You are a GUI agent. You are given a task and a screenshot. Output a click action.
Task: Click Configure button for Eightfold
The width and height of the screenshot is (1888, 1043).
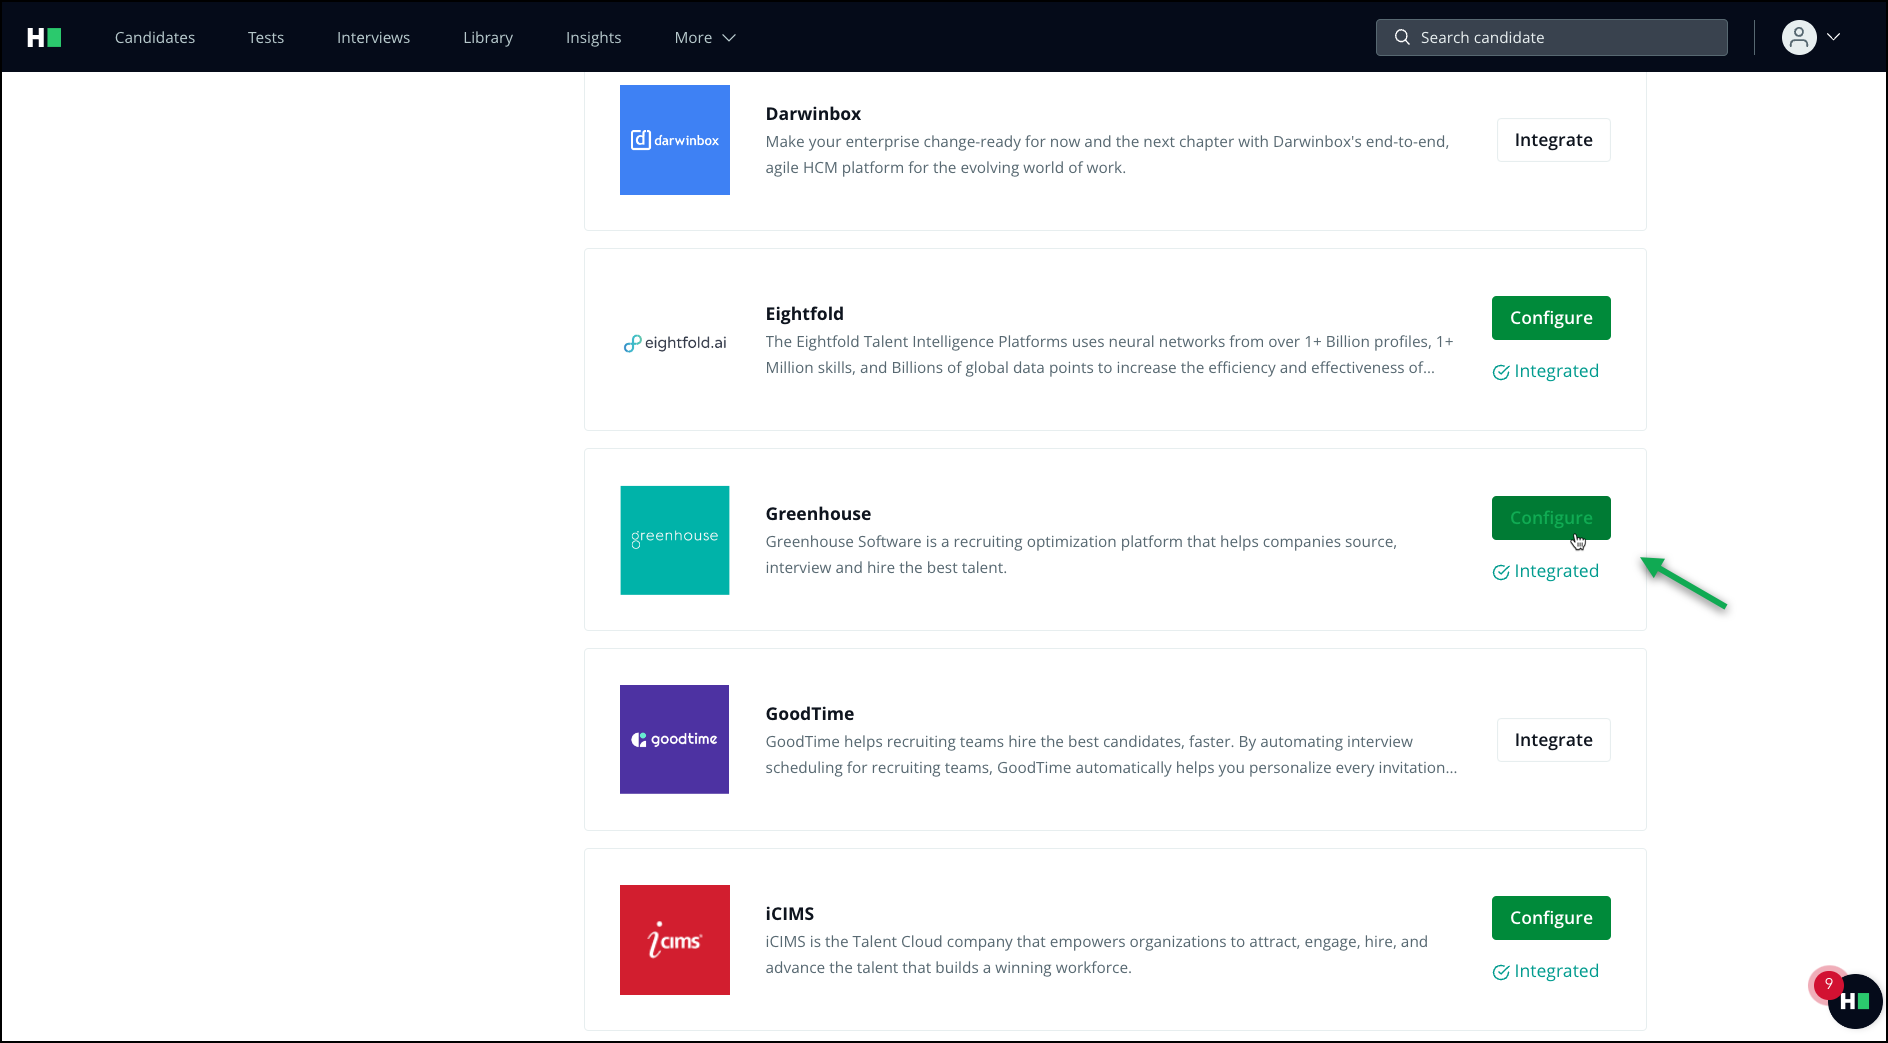pyautogui.click(x=1551, y=318)
